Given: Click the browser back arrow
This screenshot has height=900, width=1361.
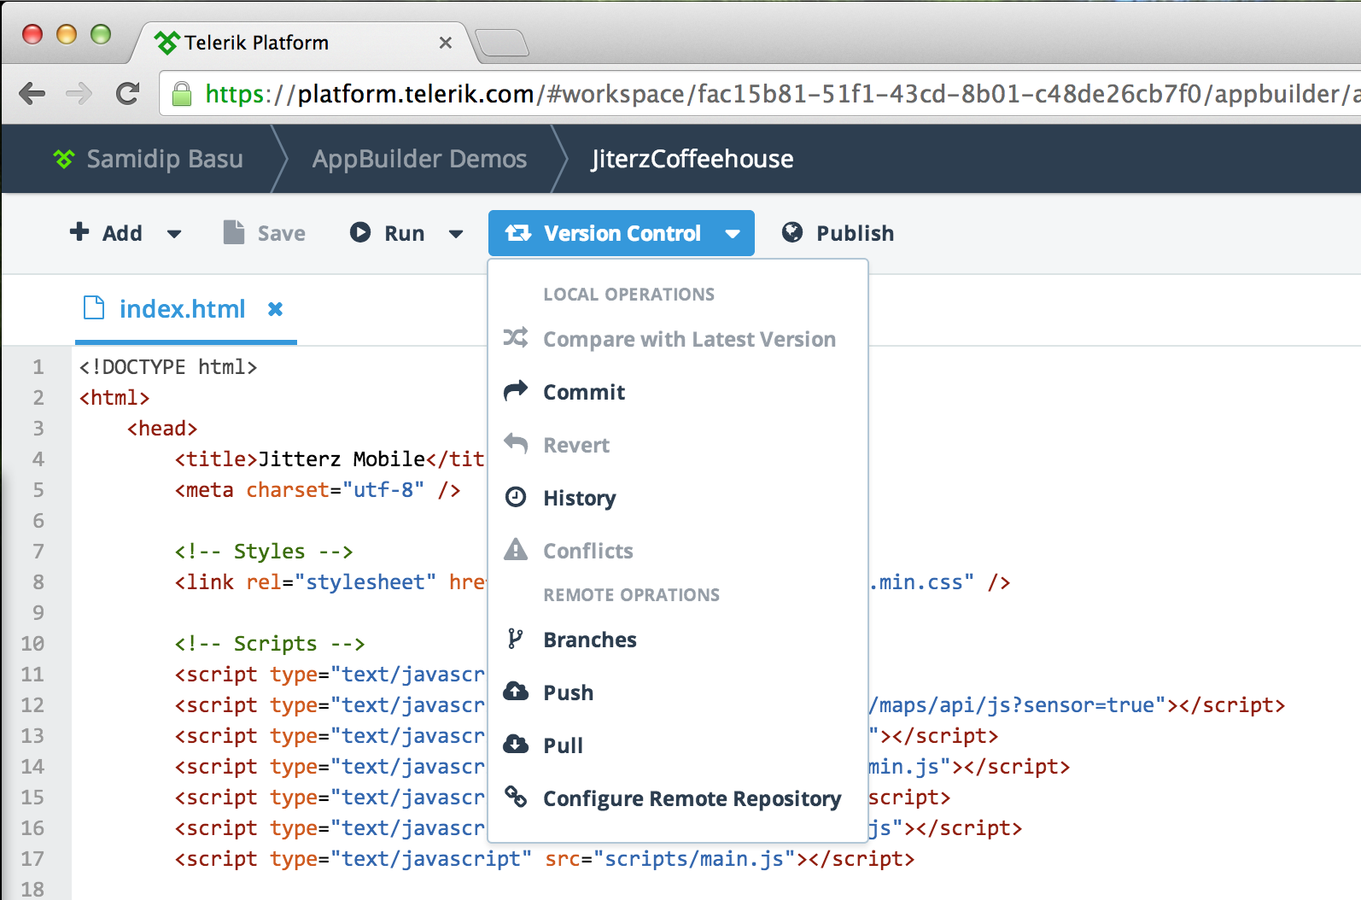Looking at the screenshot, I should [32, 94].
